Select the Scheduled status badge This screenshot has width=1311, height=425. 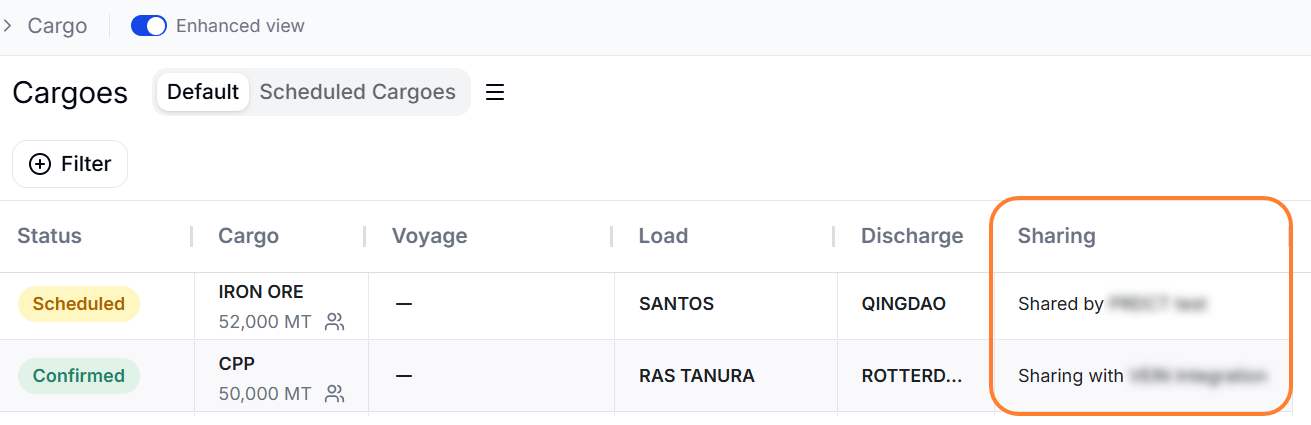point(79,304)
